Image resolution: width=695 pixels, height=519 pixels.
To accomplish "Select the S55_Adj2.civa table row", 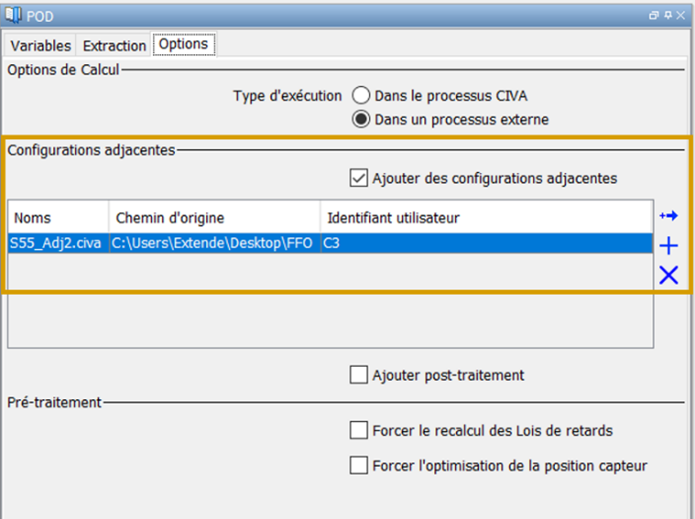I will 330,243.
